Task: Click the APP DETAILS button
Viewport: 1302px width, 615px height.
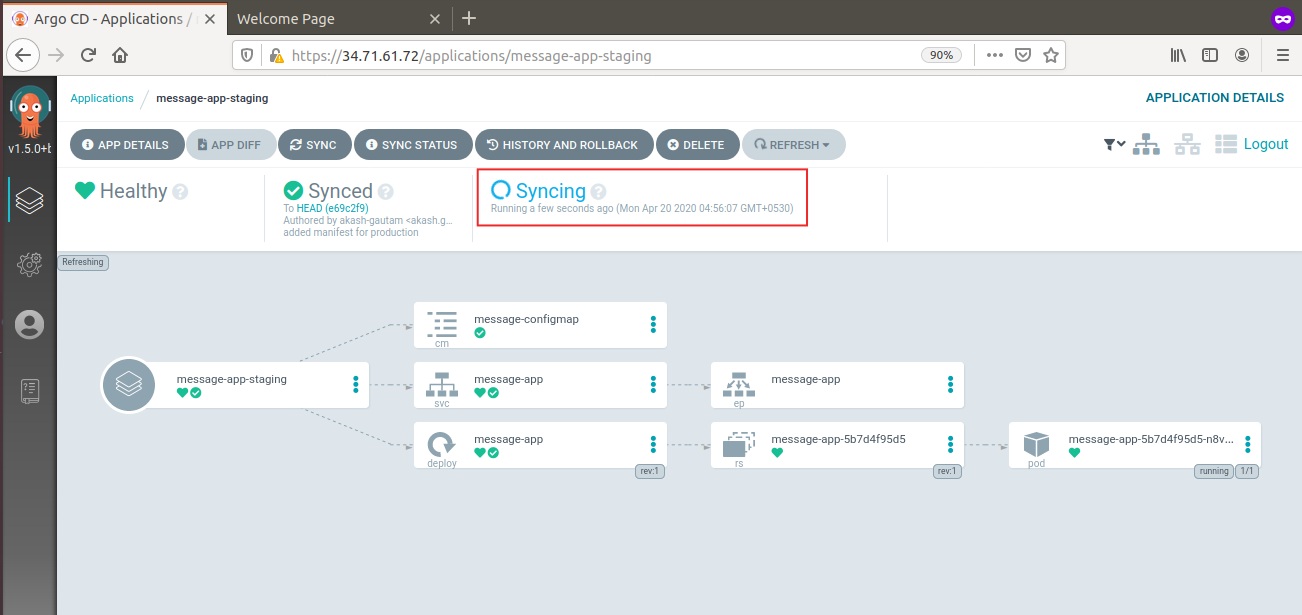Action: pos(127,145)
